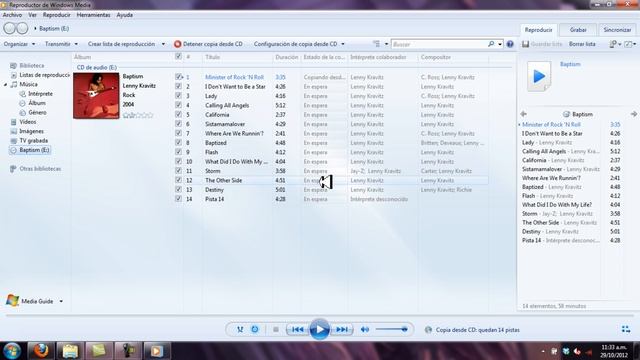
Task: Uncheck track 8 Baptized
Action: click(178, 142)
